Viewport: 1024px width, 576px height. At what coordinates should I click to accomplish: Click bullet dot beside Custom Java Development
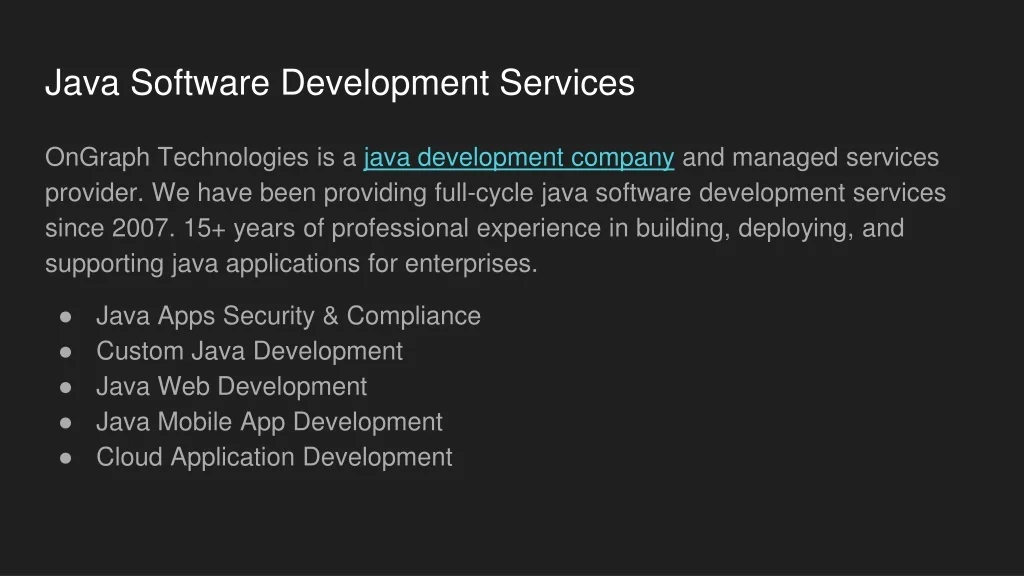[66, 352]
